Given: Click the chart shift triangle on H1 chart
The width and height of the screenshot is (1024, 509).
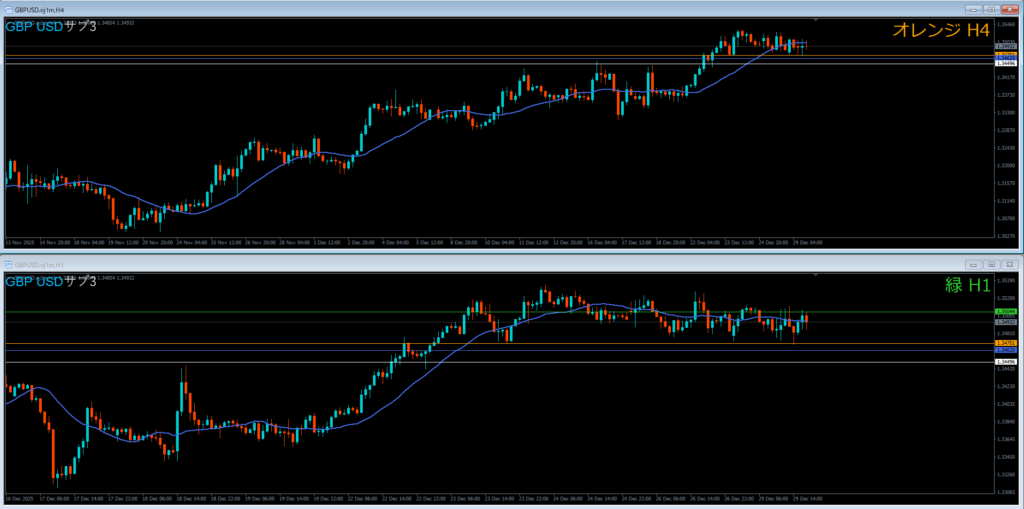Looking at the screenshot, I should pos(815,275).
